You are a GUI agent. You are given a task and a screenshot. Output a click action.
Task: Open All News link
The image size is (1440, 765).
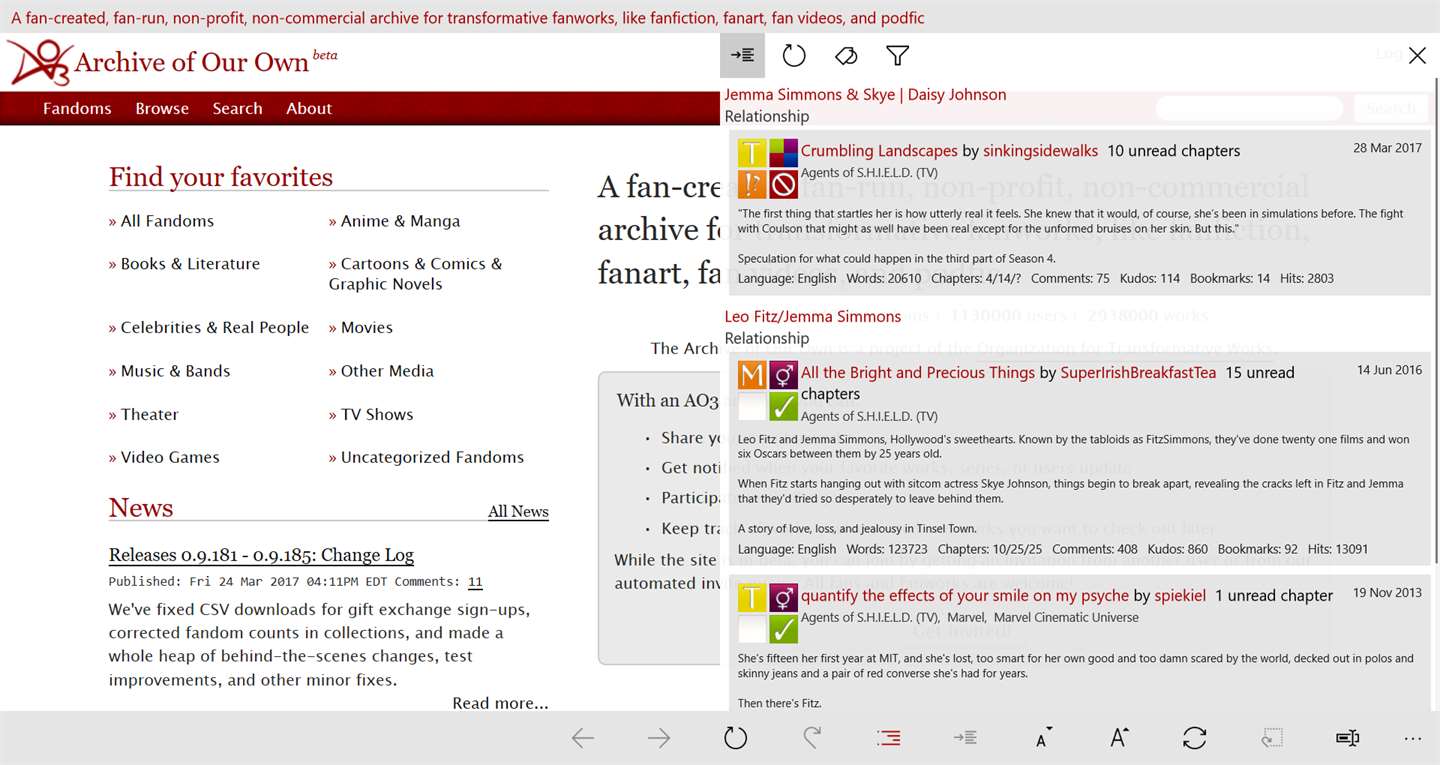tap(518, 511)
